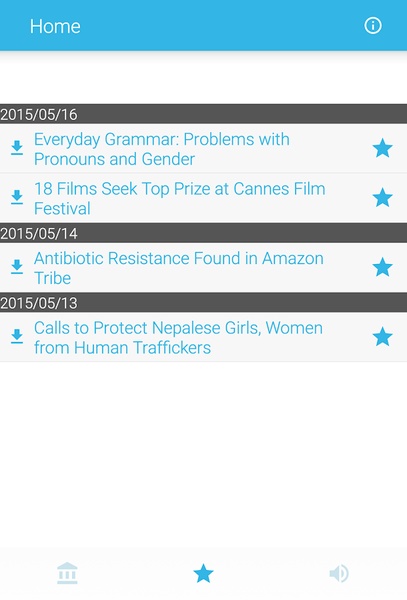Click the Home title in header

(x=55, y=26)
